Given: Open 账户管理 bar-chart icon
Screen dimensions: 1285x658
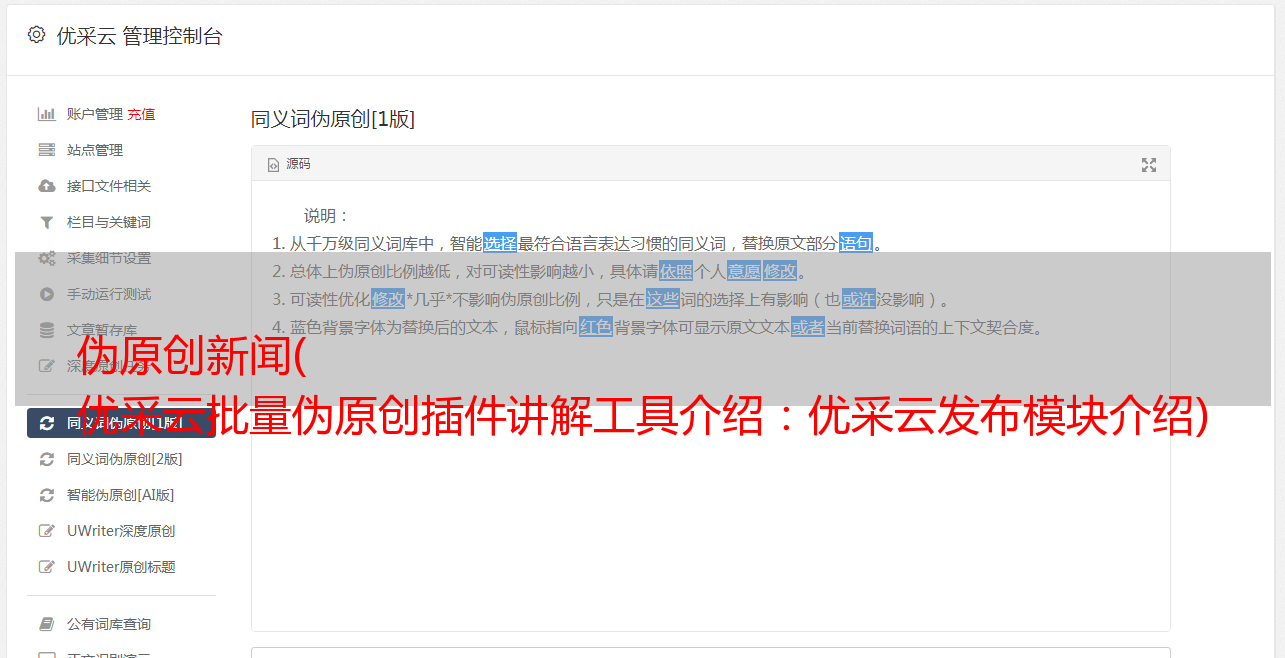Looking at the screenshot, I should 46,114.
